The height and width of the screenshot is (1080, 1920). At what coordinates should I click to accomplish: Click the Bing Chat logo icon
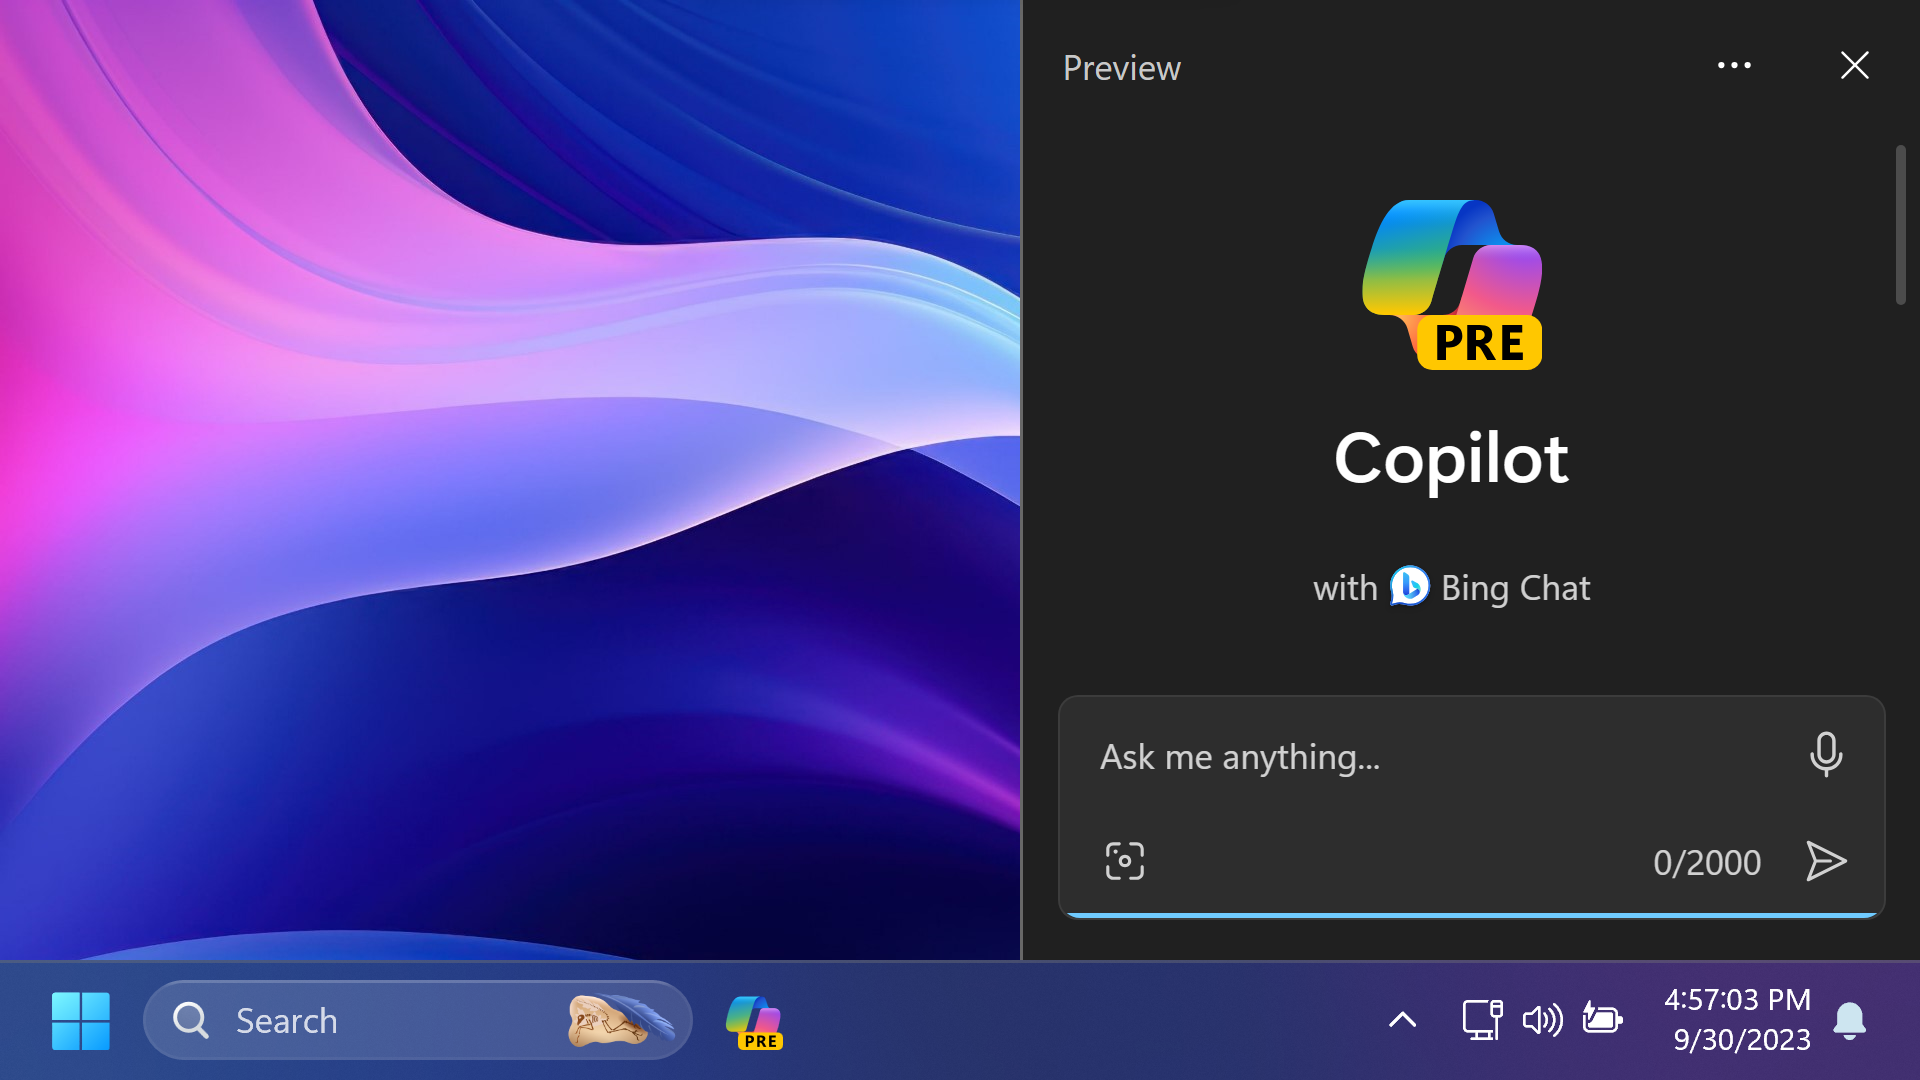(1409, 587)
